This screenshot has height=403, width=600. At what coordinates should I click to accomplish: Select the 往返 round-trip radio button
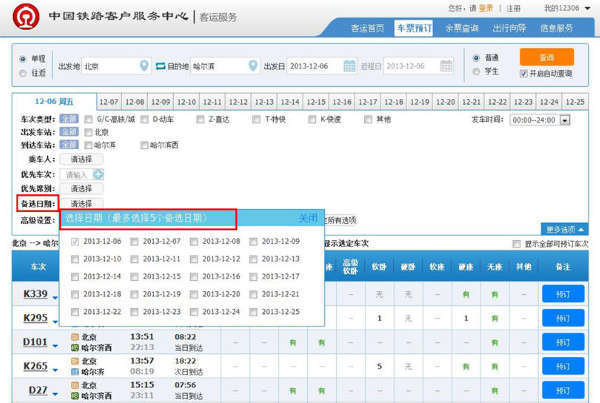[23, 72]
